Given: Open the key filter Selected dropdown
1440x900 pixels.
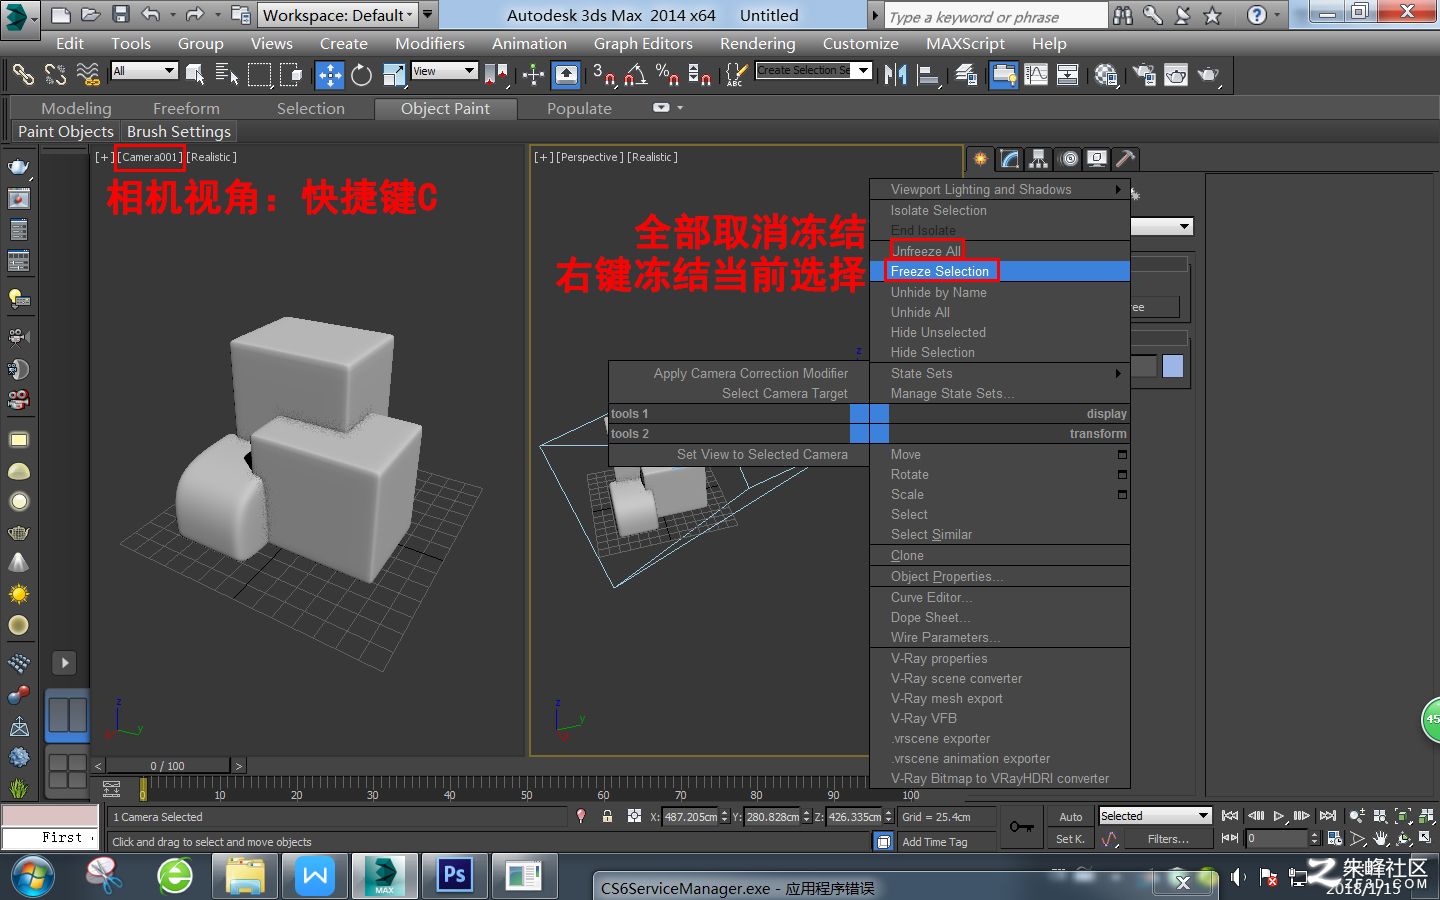Looking at the screenshot, I should click(x=1155, y=816).
